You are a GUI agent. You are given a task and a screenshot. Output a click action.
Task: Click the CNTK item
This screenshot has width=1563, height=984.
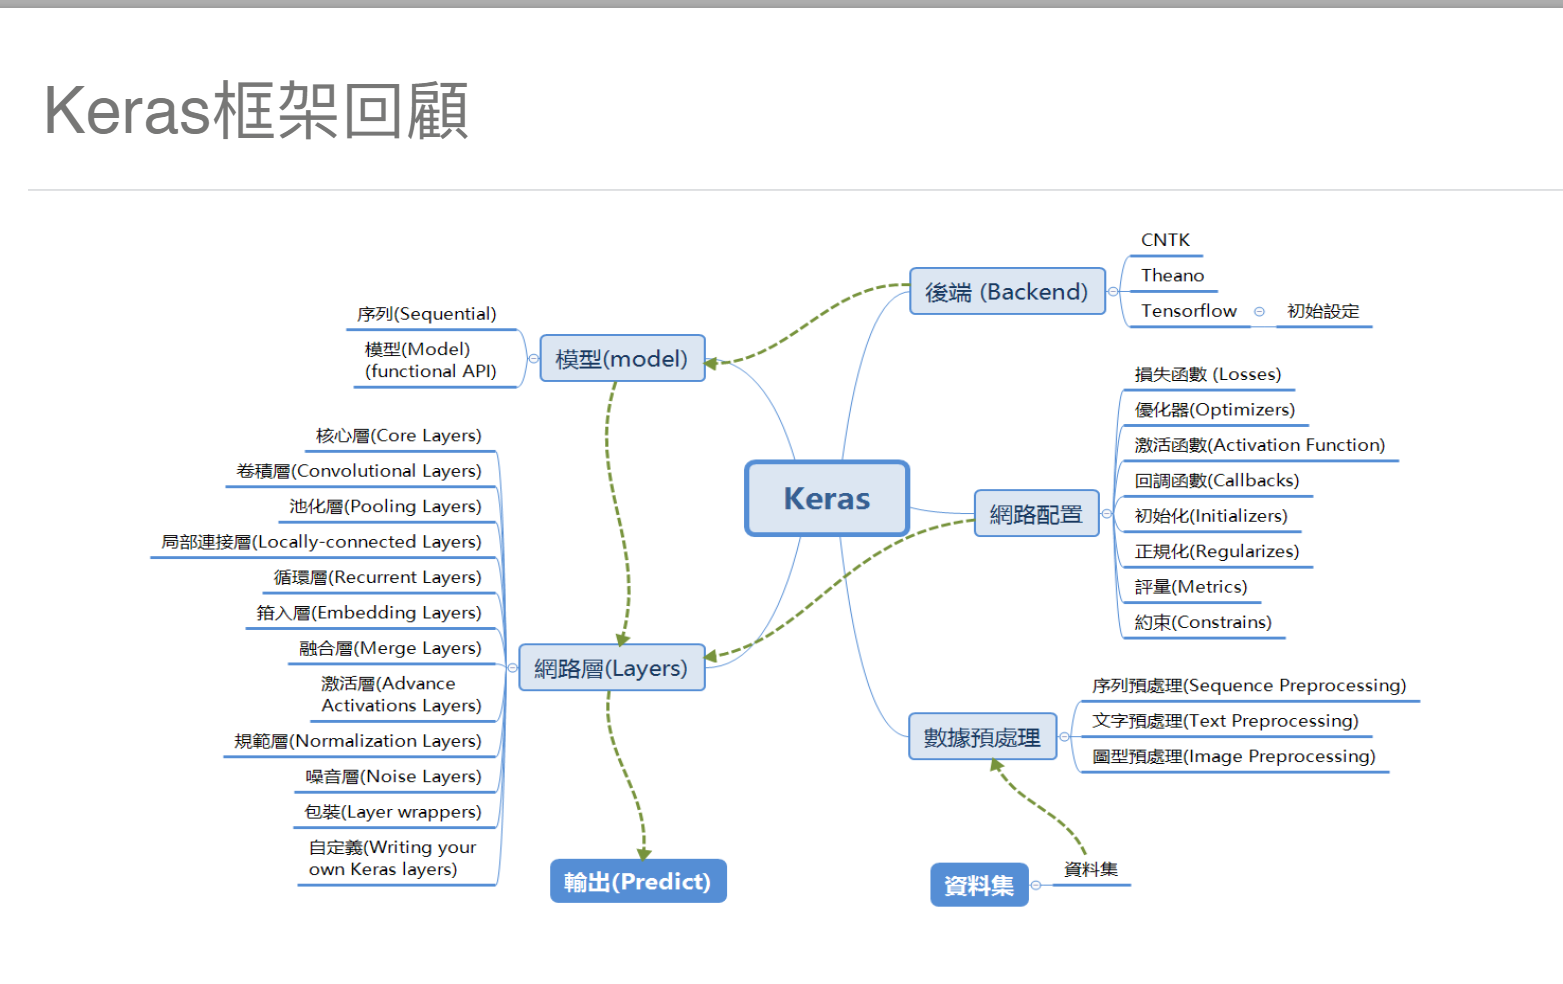[x=1165, y=240]
